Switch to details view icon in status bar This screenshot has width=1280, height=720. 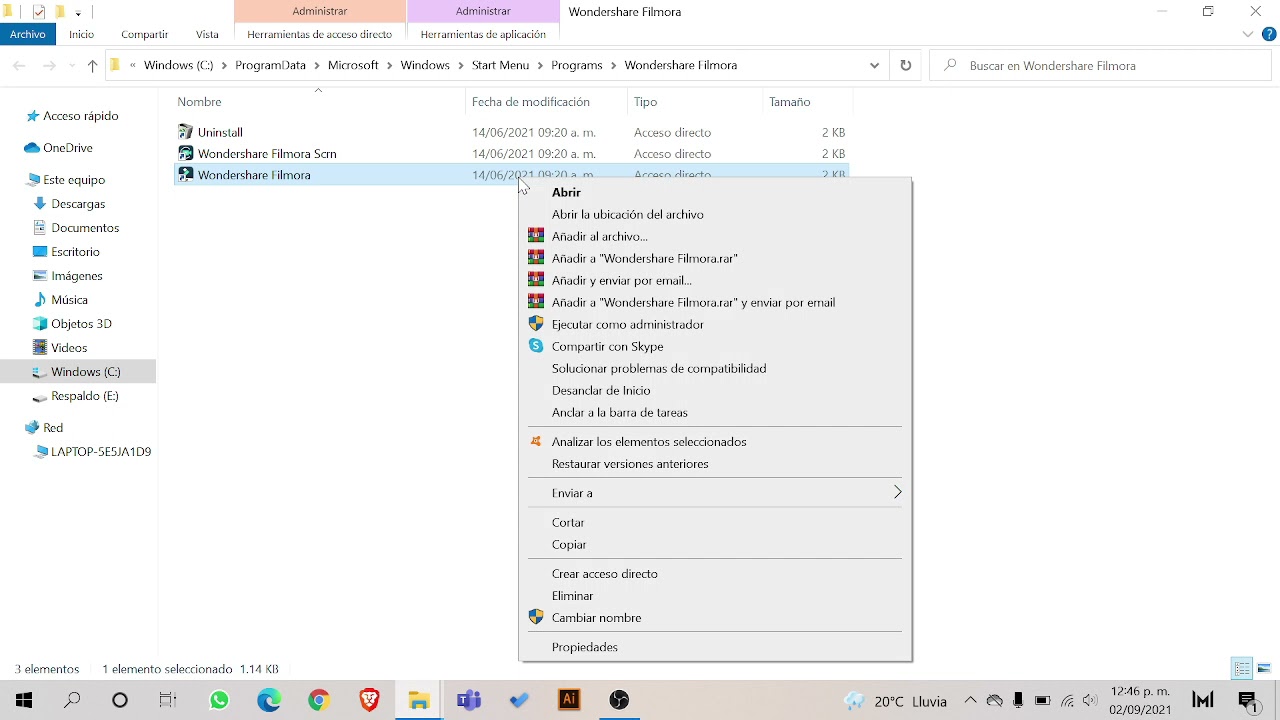click(x=1242, y=669)
